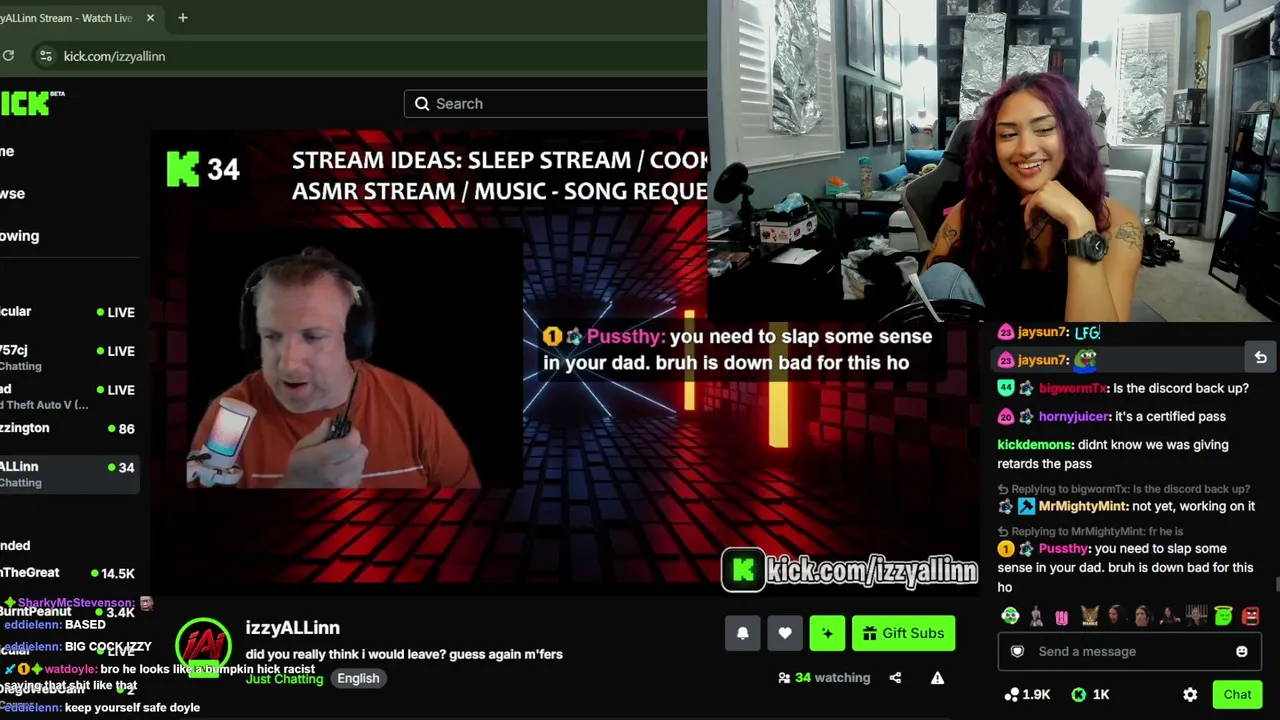
Task: Click the 'Replying to bigwormTx' reply reference
Action: pos(1124,489)
